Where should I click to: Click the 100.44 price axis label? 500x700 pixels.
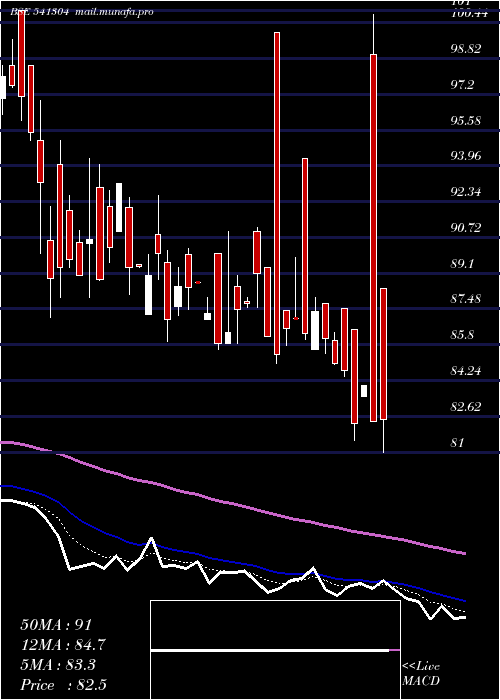coord(467,14)
